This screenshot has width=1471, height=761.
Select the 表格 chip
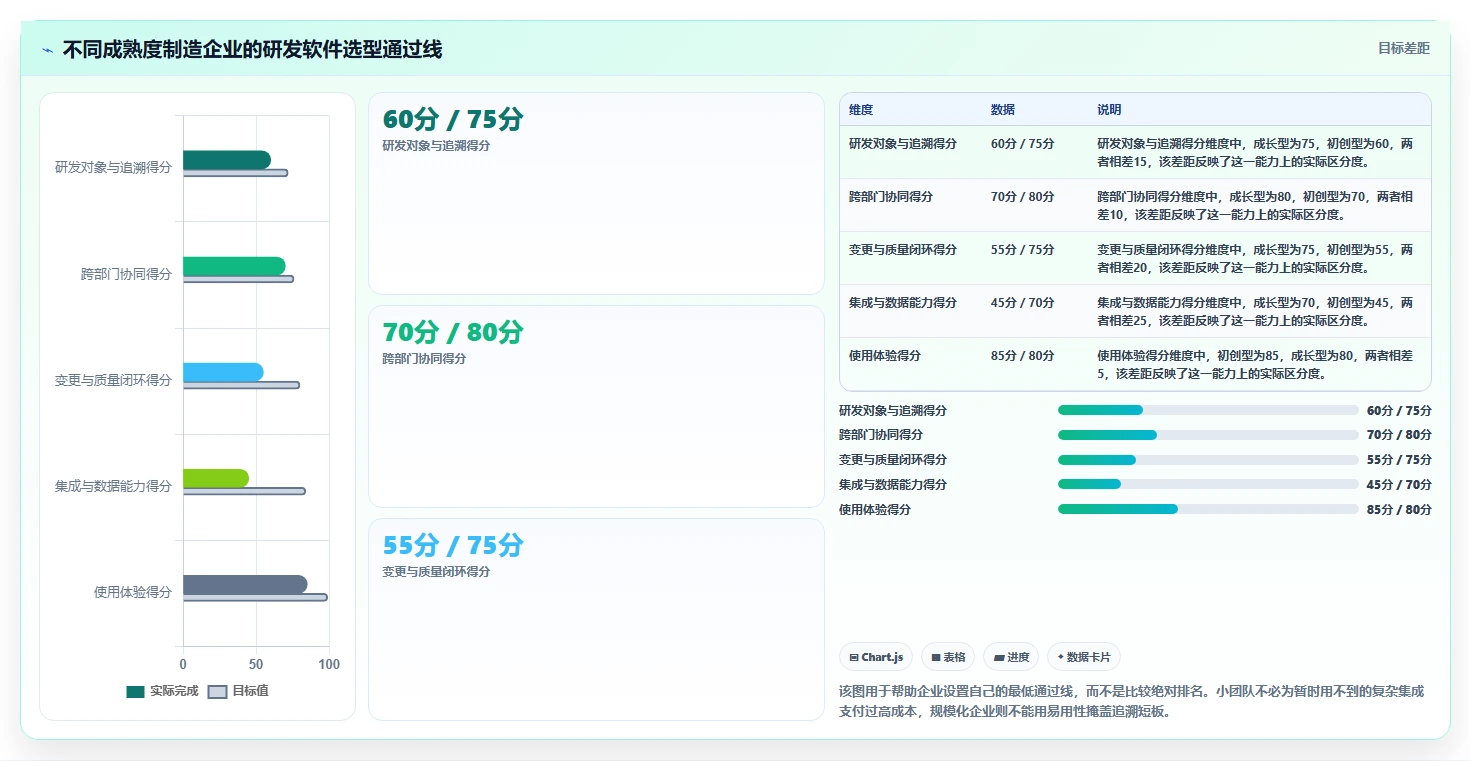948,657
